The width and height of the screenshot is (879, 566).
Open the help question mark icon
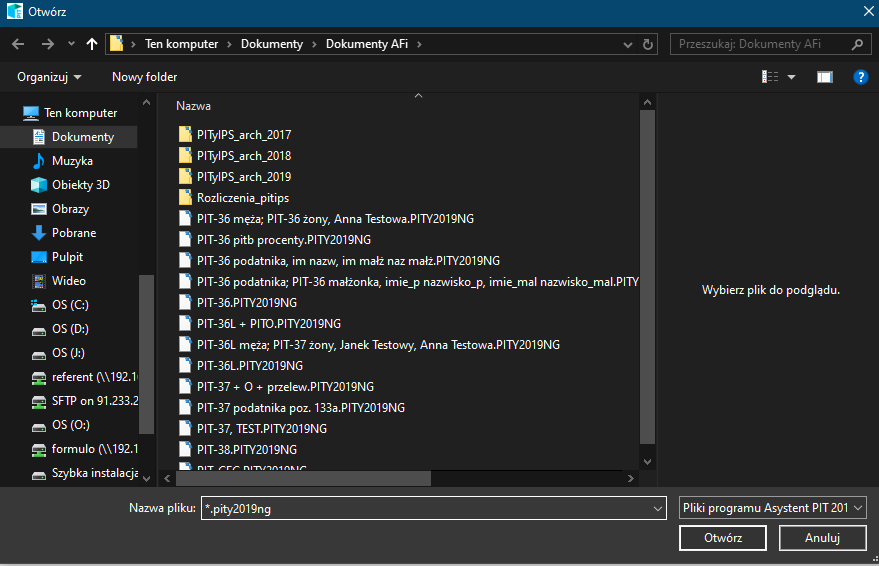tap(859, 77)
